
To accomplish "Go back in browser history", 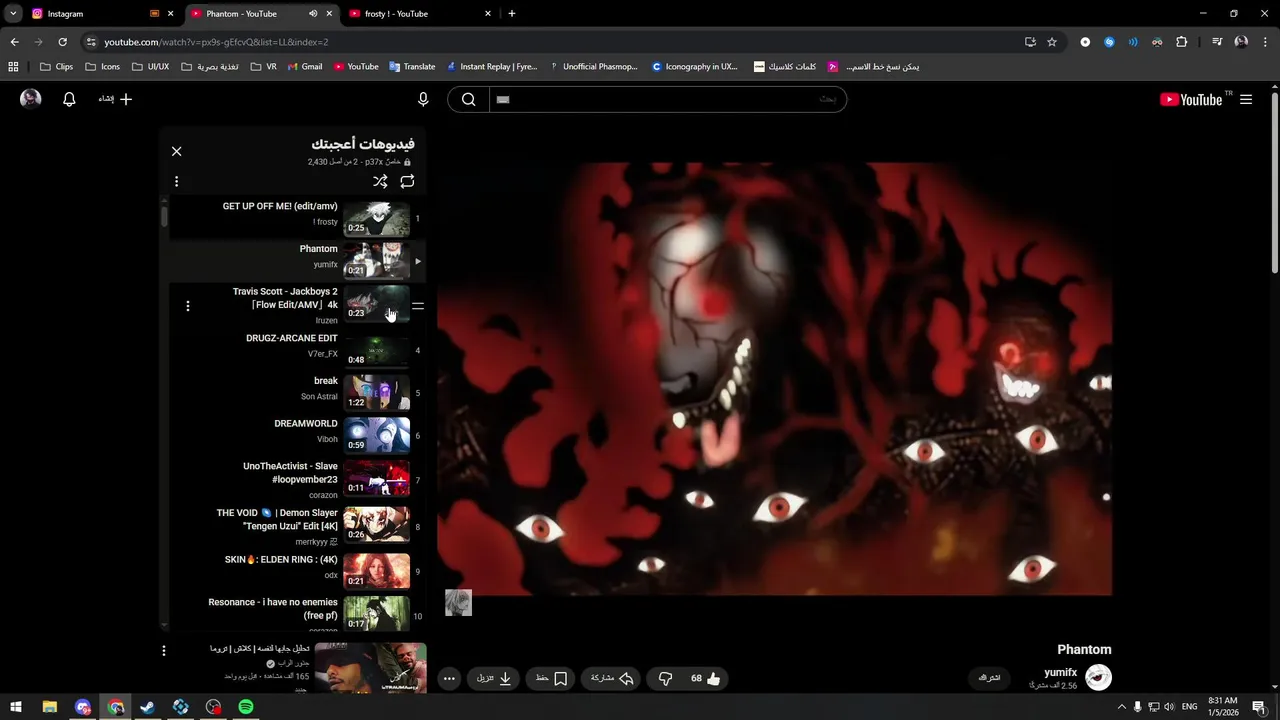I will pos(14,42).
